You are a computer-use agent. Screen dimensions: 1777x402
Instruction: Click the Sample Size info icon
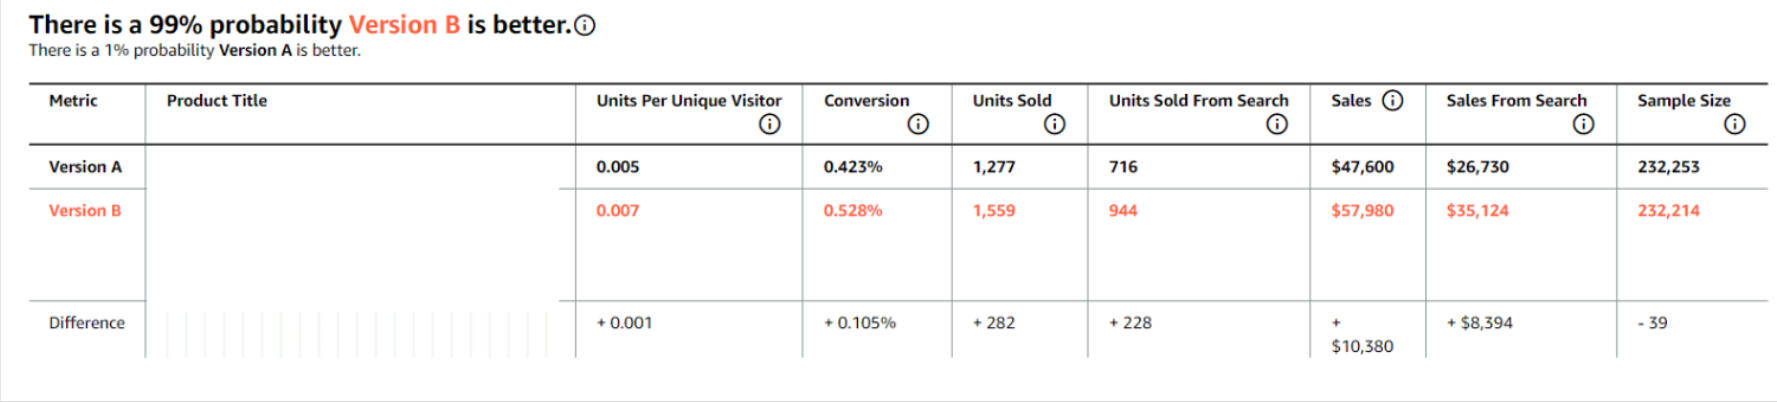tap(1735, 124)
